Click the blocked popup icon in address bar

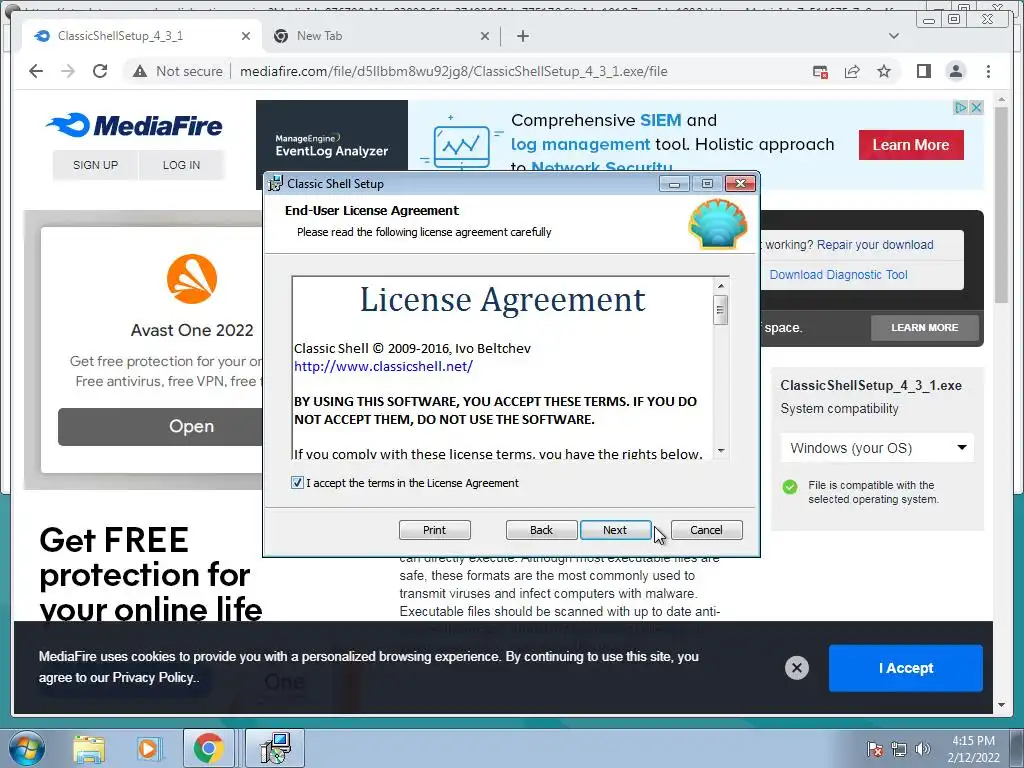820,71
